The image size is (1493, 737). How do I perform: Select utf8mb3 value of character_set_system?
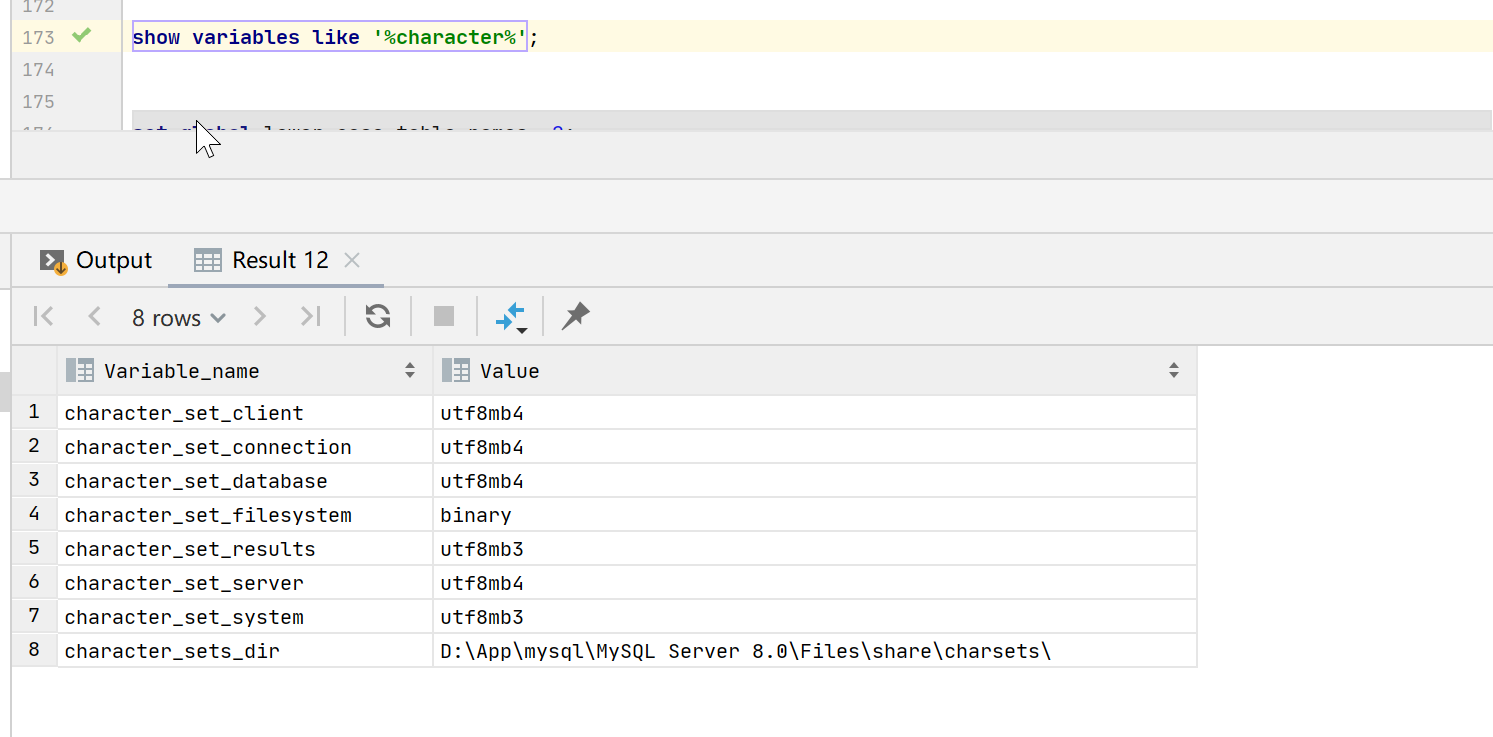(815, 617)
